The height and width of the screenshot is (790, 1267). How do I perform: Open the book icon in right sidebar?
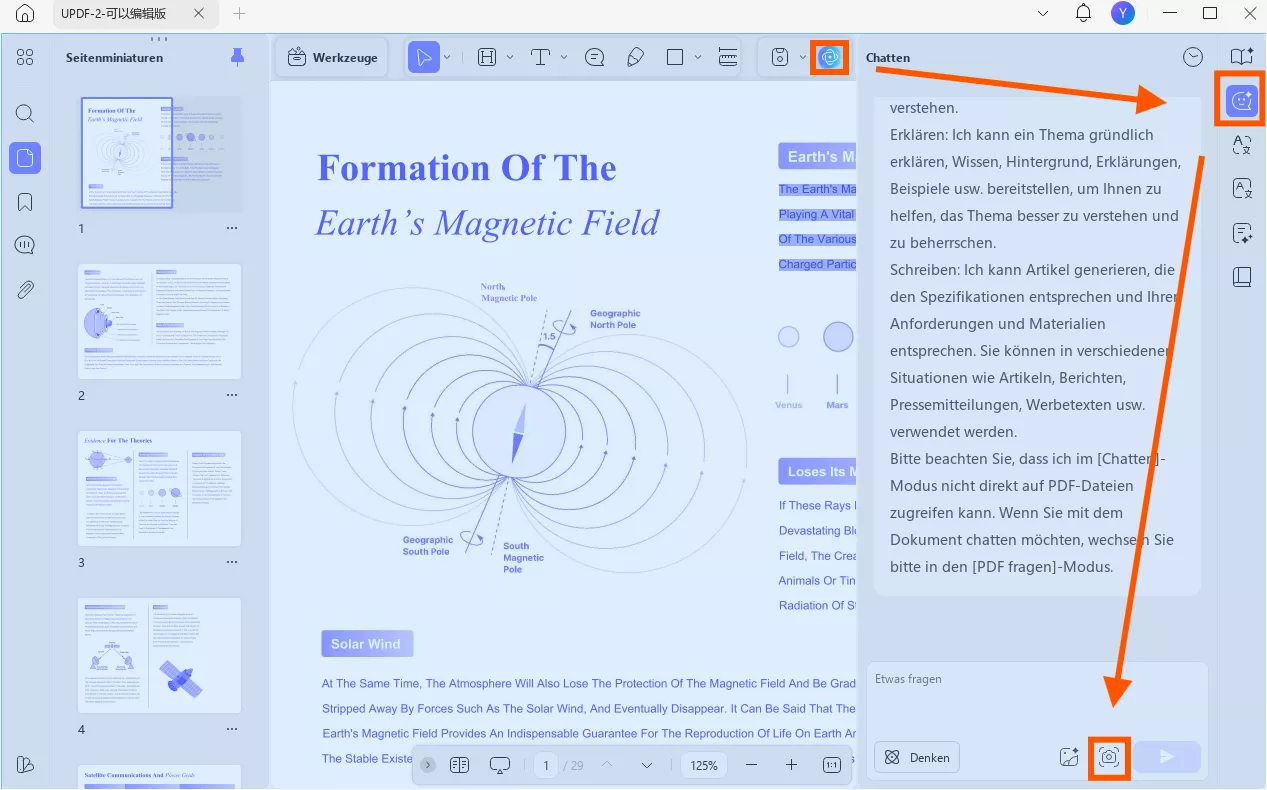(x=1242, y=276)
